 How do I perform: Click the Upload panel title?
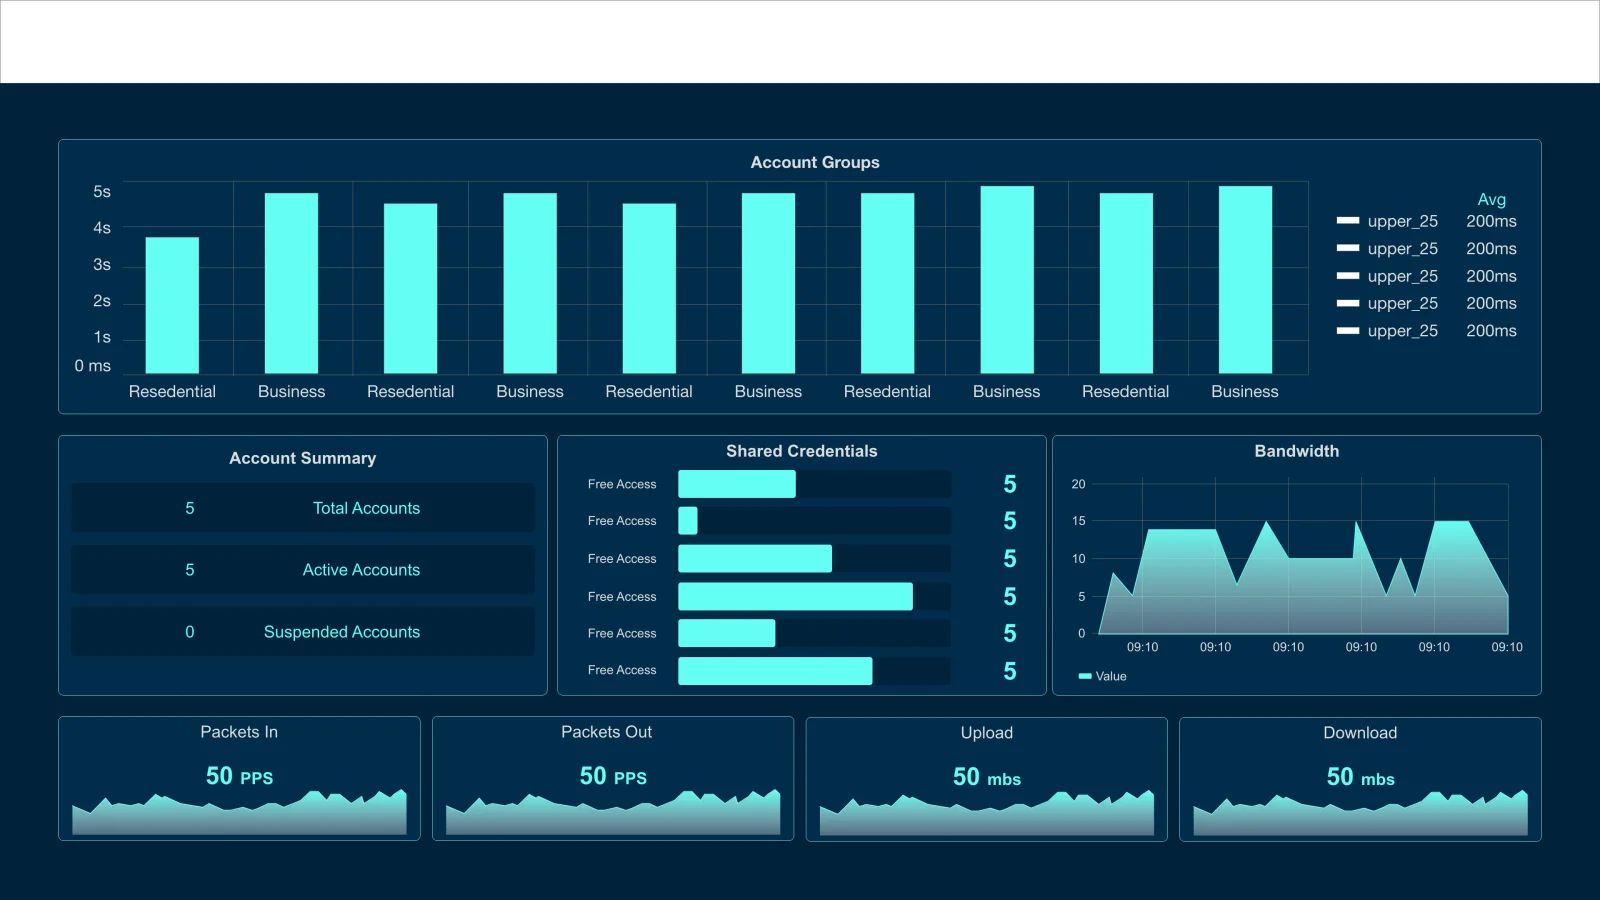click(x=987, y=733)
